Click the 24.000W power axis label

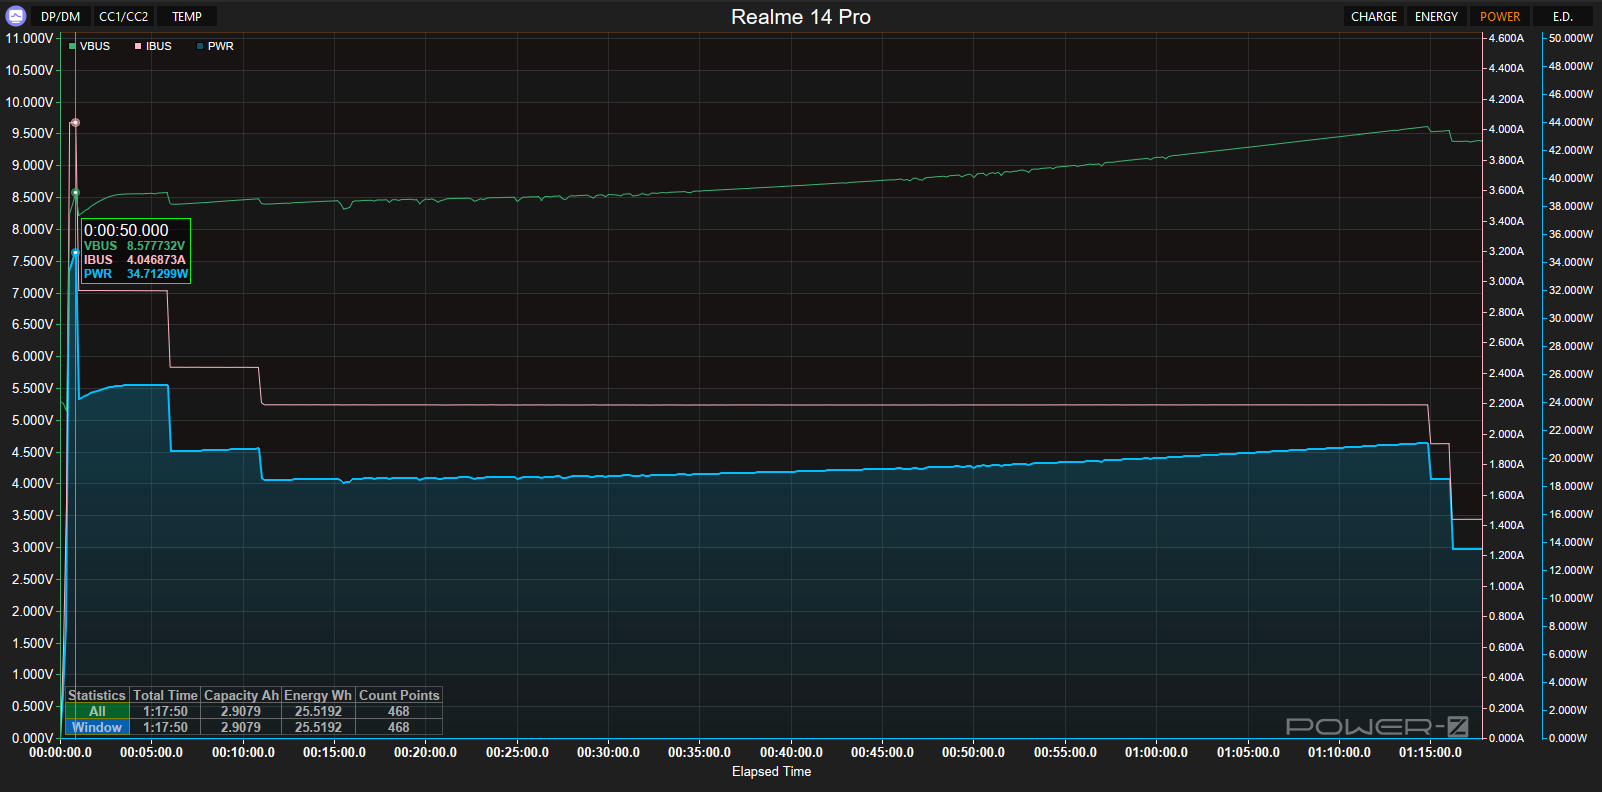tap(1570, 402)
